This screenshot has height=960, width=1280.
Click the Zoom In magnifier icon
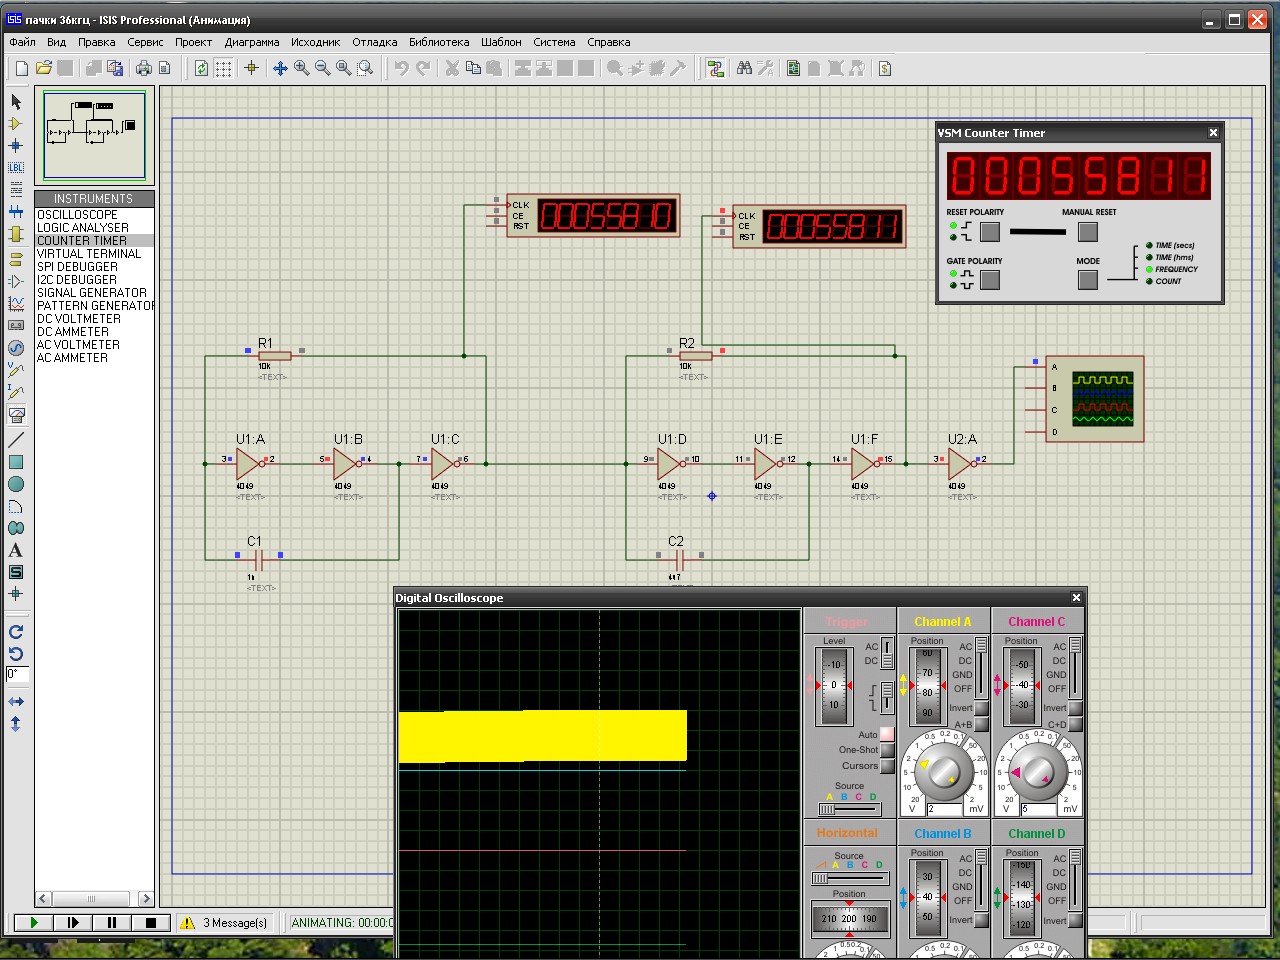point(301,68)
